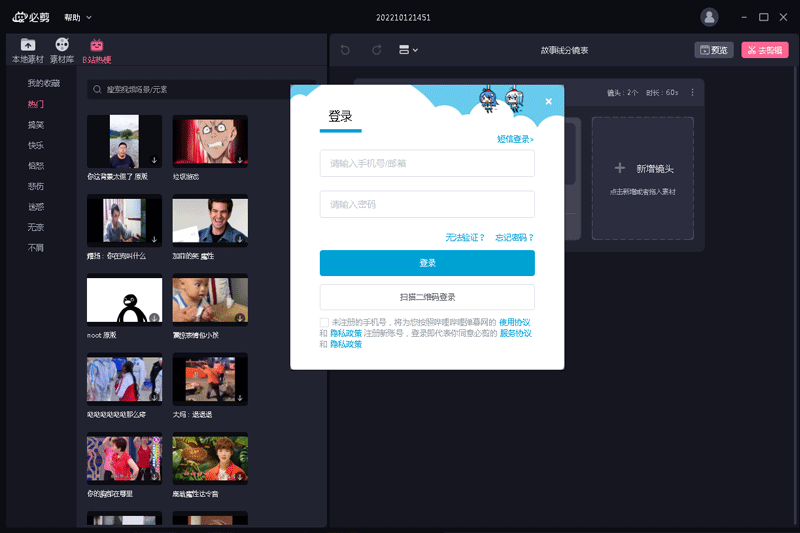Select the 搞笑 category
The width and height of the screenshot is (800, 533).
(x=36, y=125)
